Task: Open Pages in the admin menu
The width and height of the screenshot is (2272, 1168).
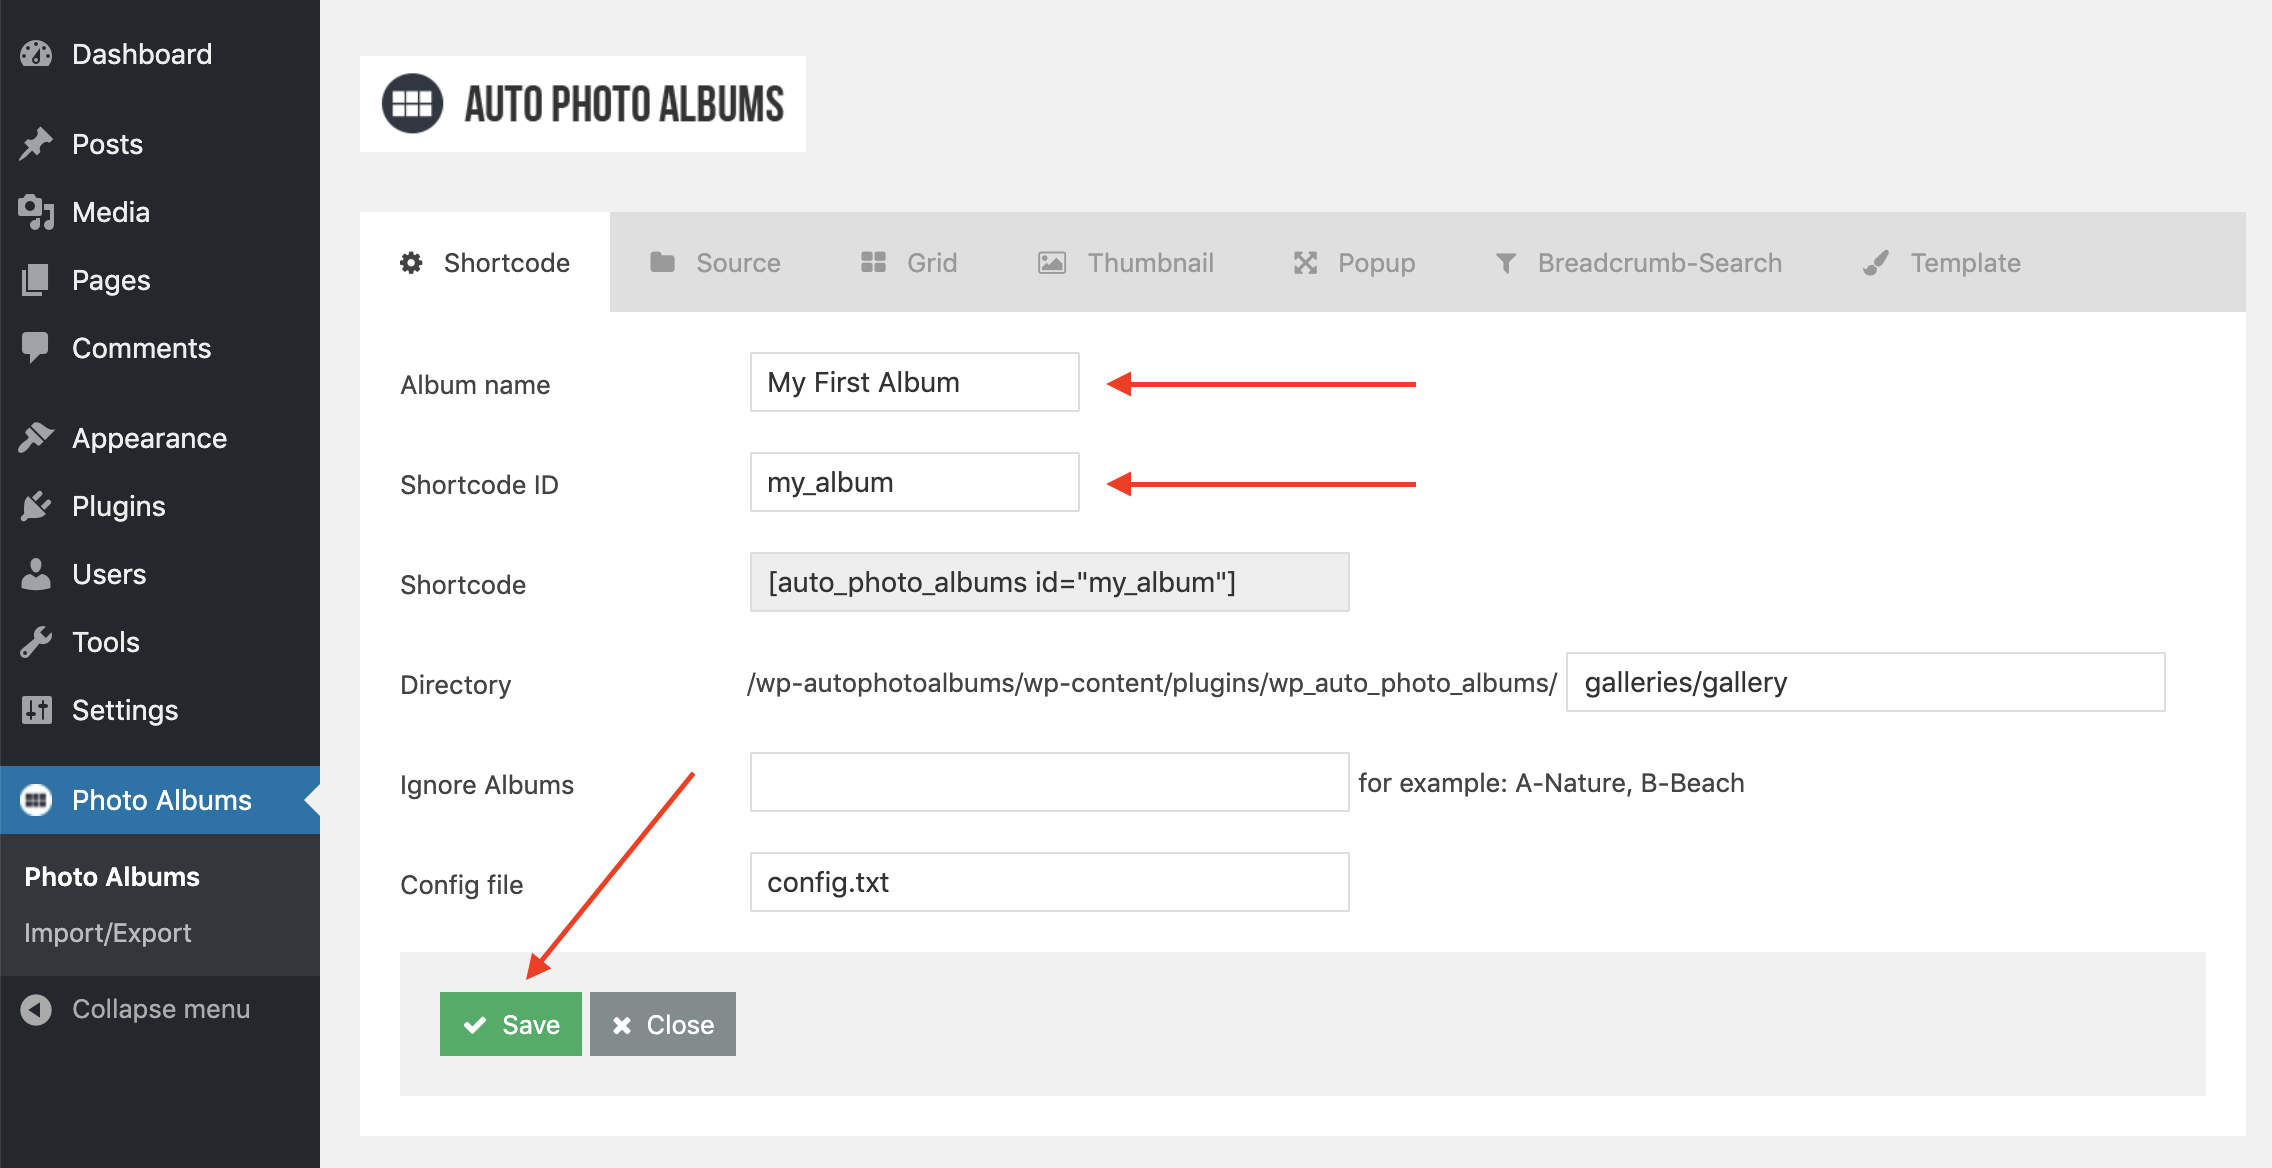Action: tap(160, 280)
